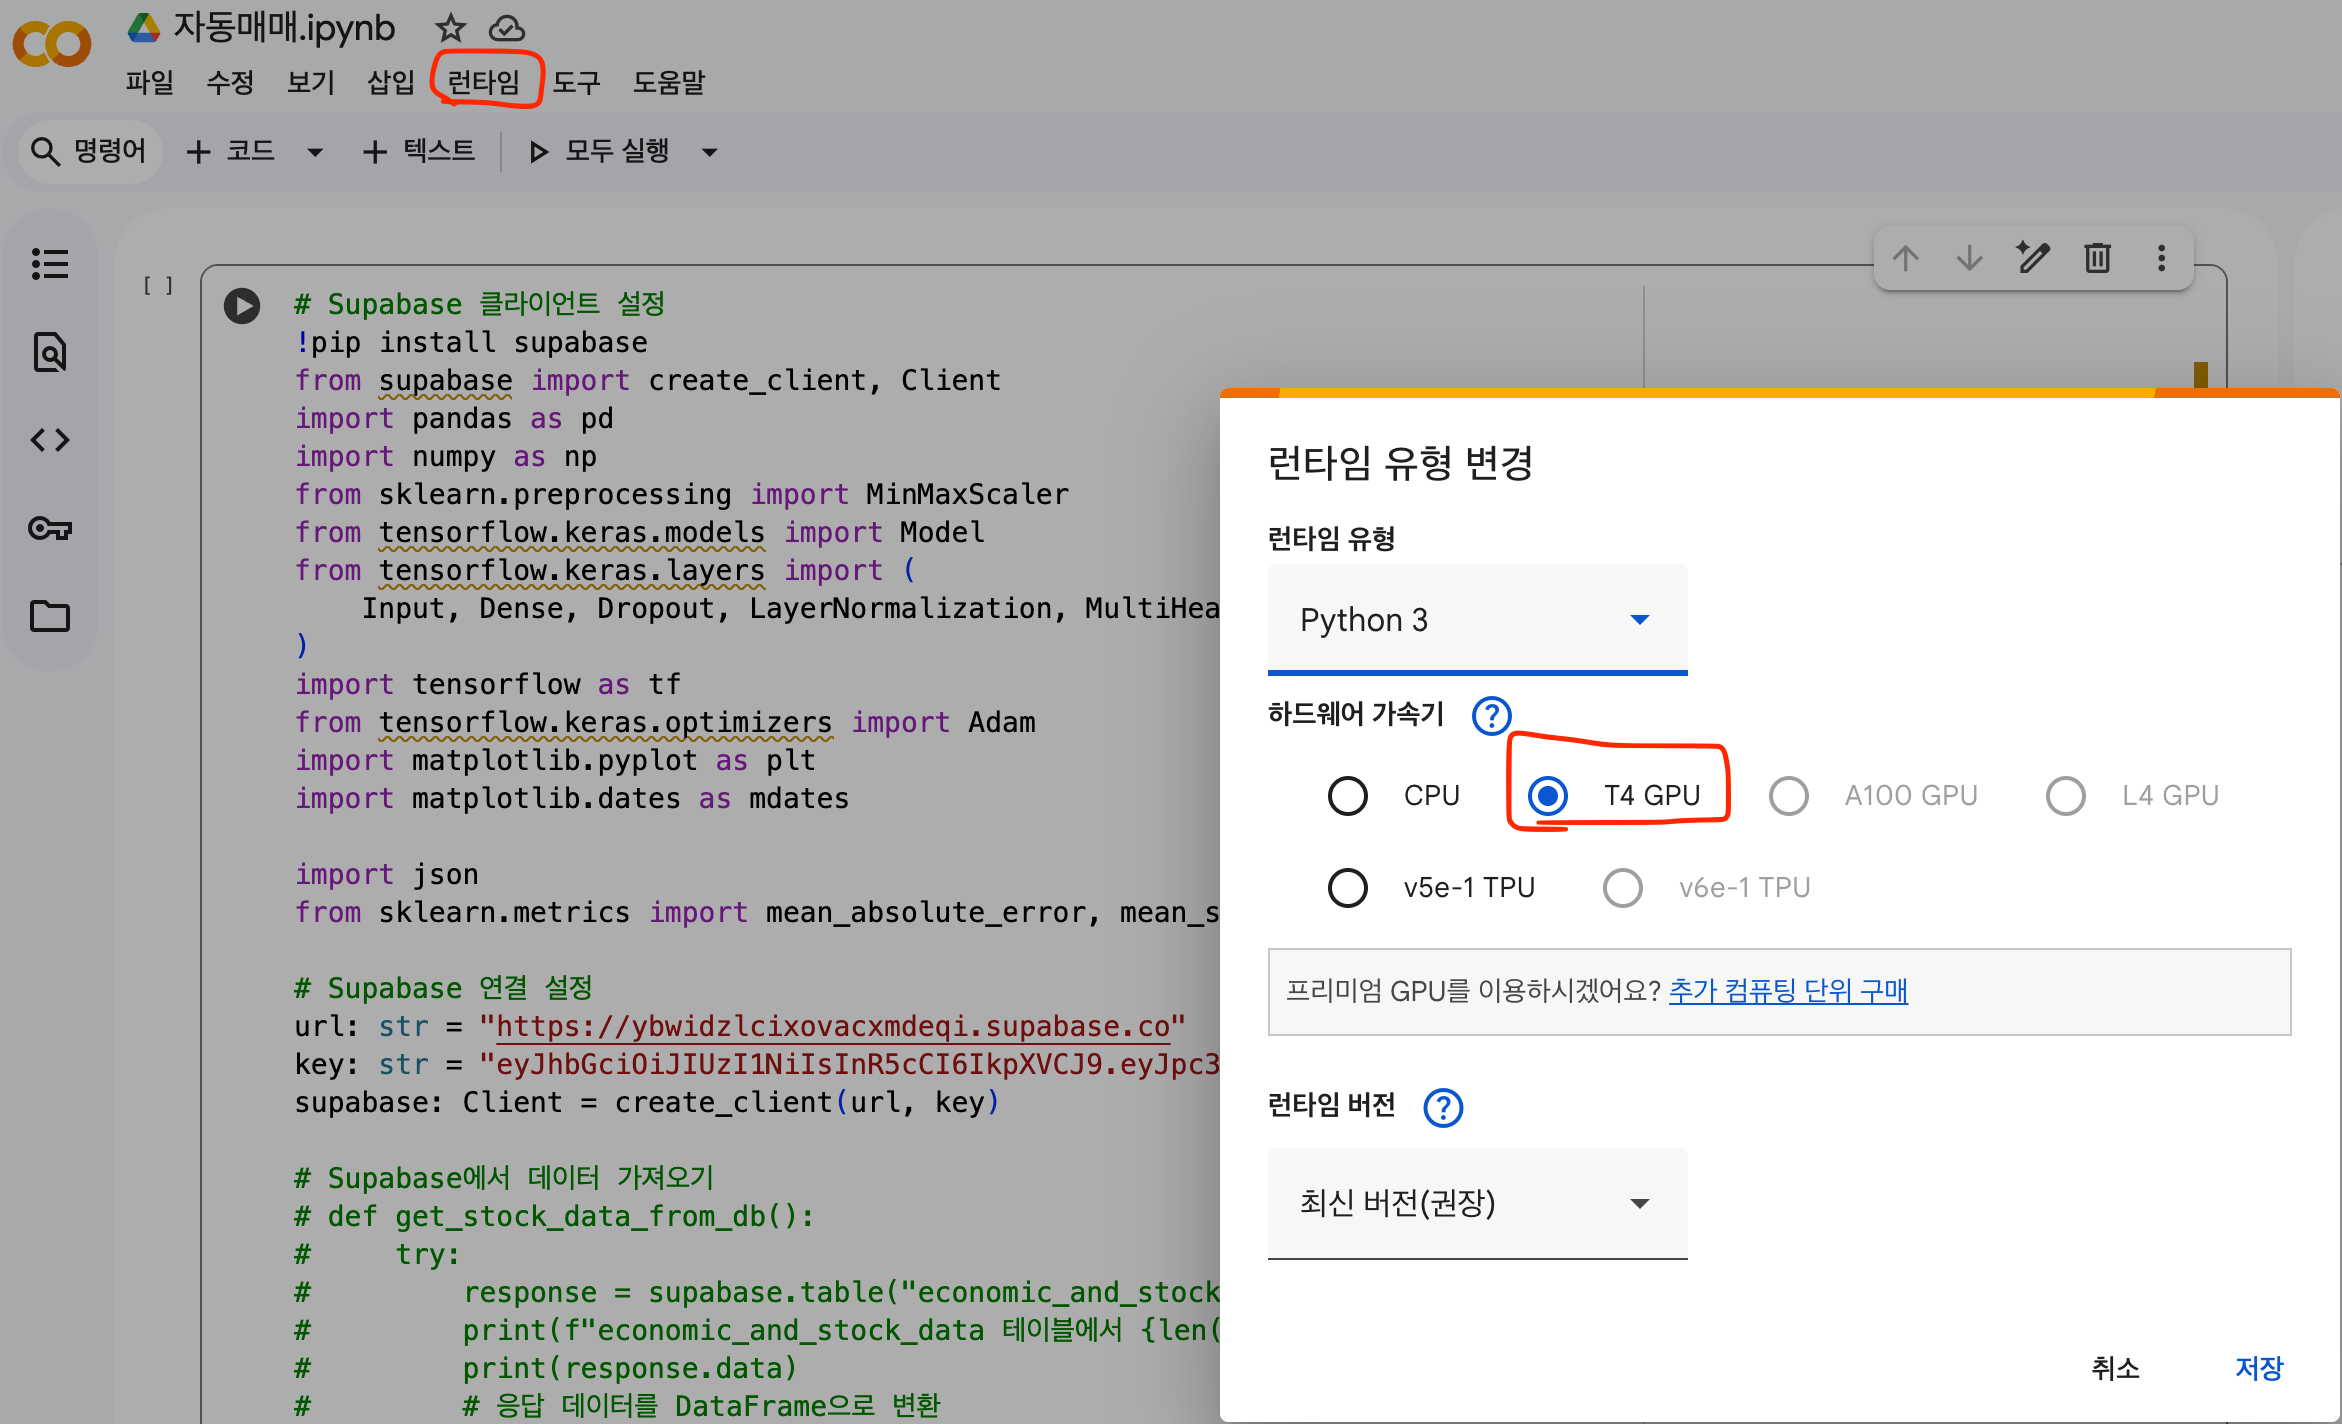Open the 도구 menu

tap(577, 82)
